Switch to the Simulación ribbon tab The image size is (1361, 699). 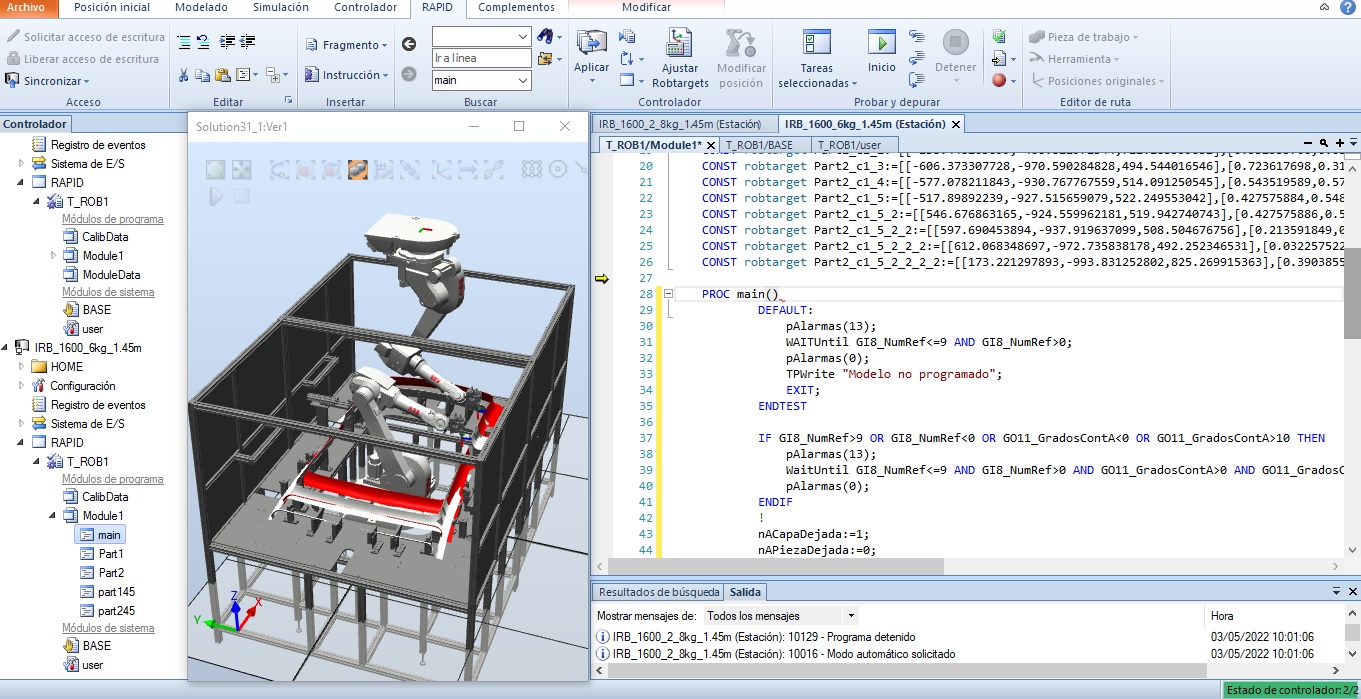pos(280,7)
